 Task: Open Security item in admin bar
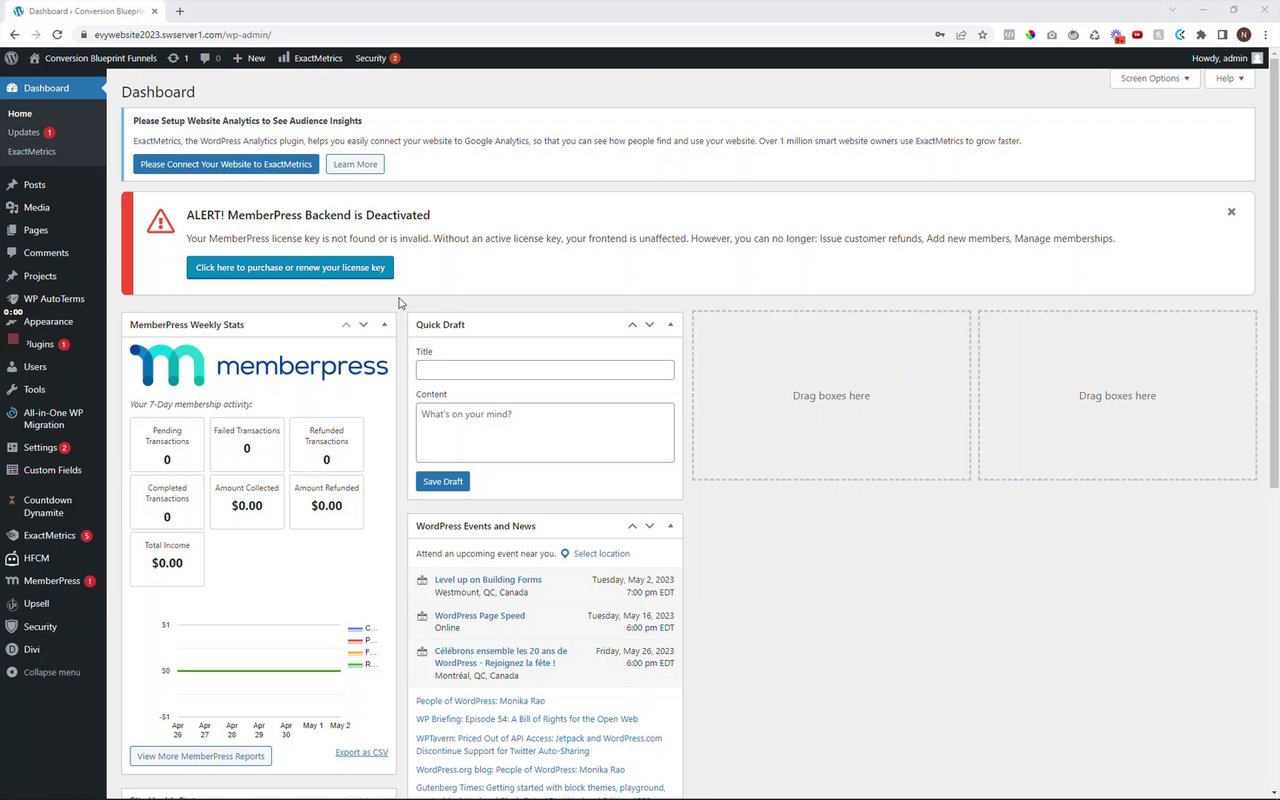point(377,58)
